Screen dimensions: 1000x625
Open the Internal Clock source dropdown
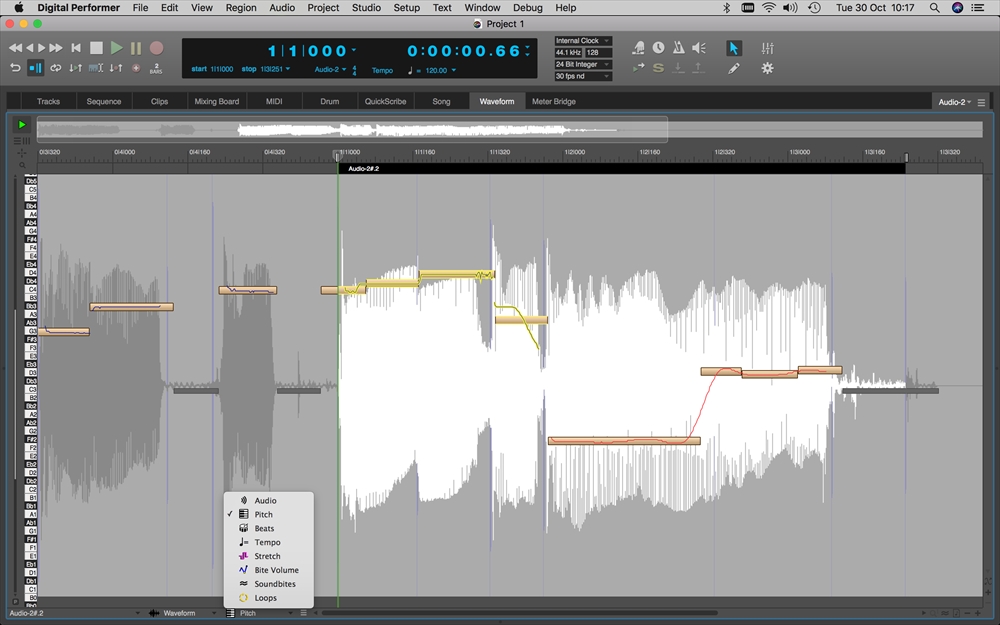[583, 41]
